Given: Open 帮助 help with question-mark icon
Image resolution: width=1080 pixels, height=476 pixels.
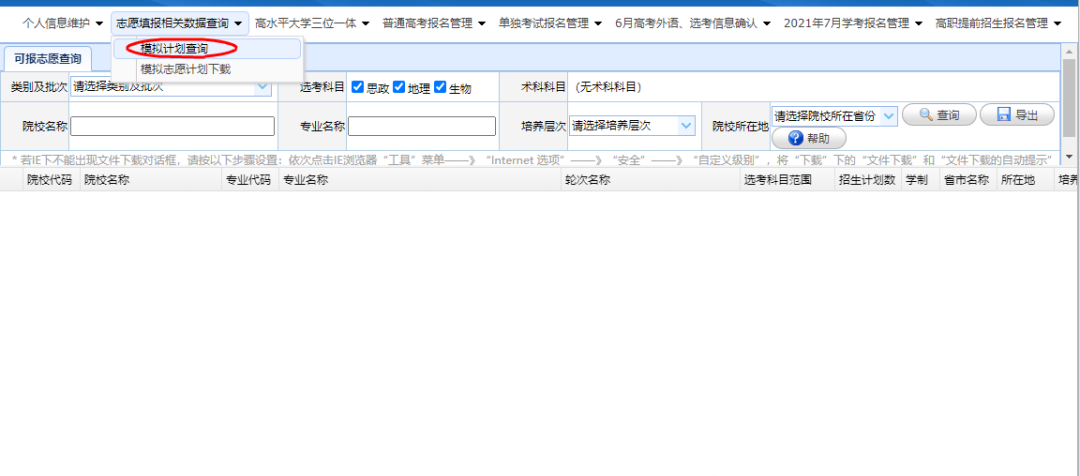Looking at the screenshot, I should (808, 139).
